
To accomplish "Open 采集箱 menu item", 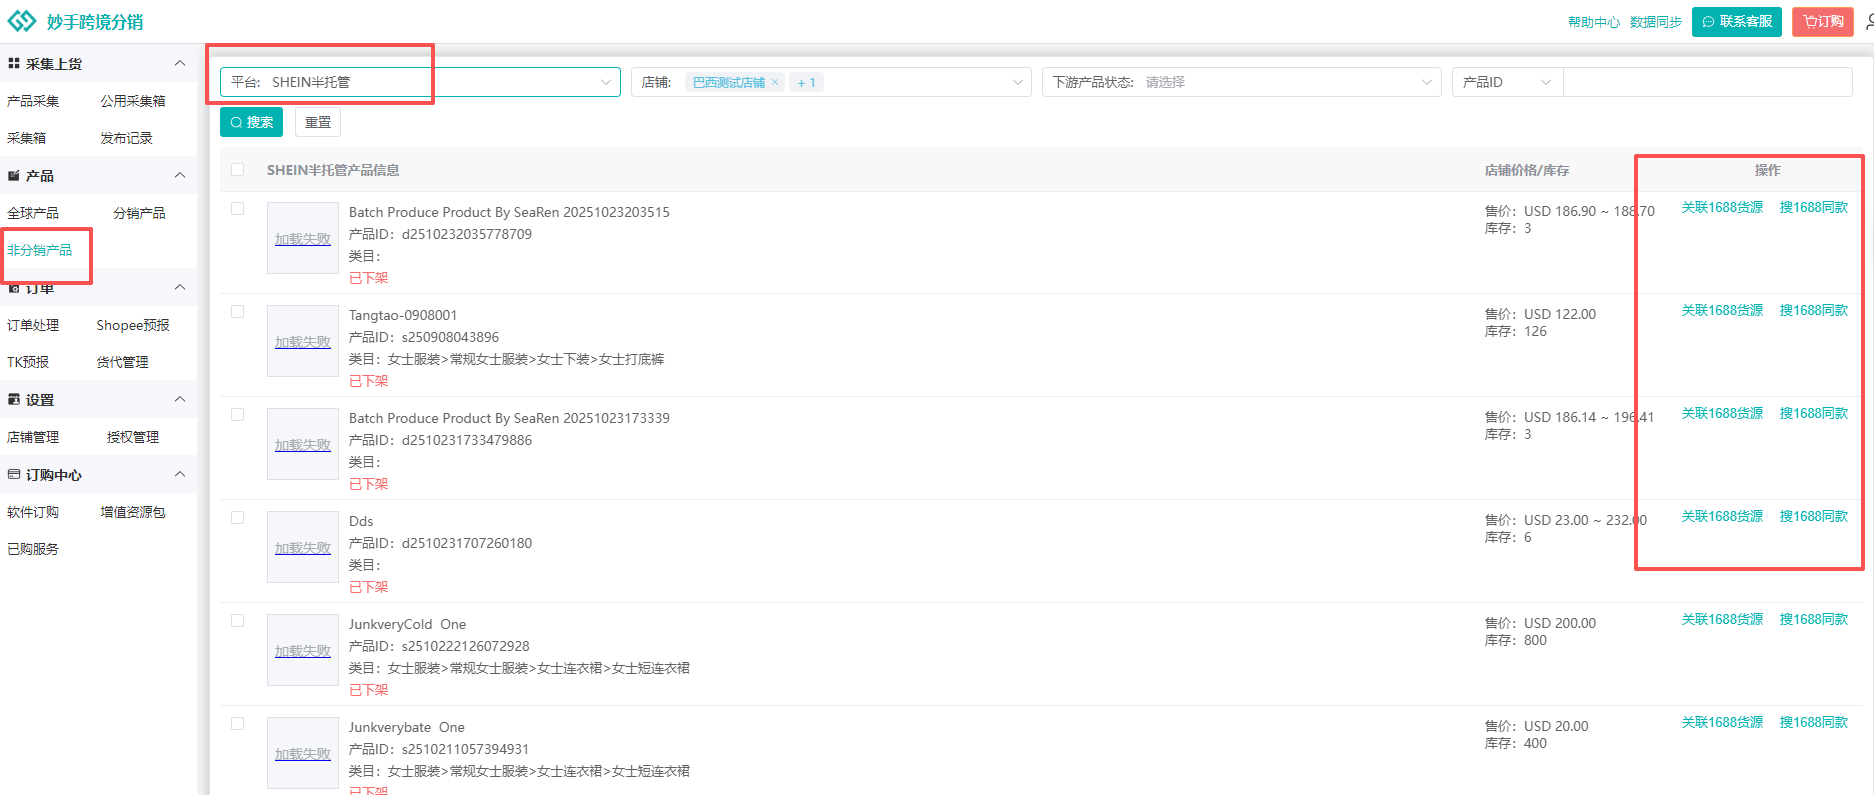I will 27,138.
